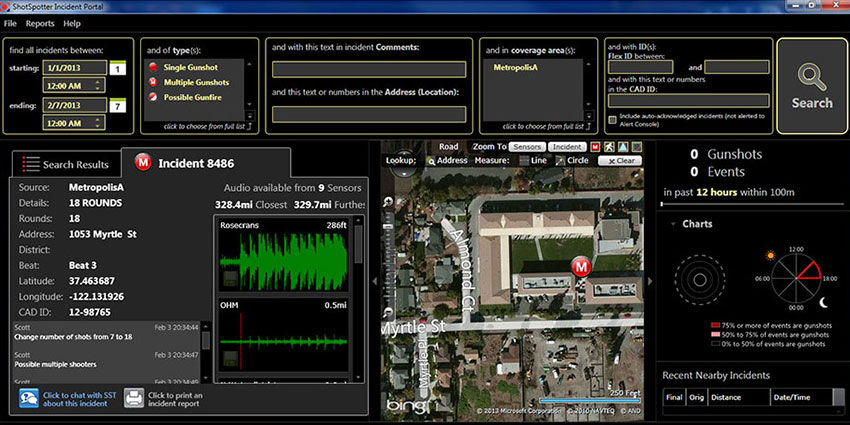The width and height of the screenshot is (850, 425).
Task: Click the starting date field 1/1/2013
Action: pyautogui.click(x=74, y=68)
